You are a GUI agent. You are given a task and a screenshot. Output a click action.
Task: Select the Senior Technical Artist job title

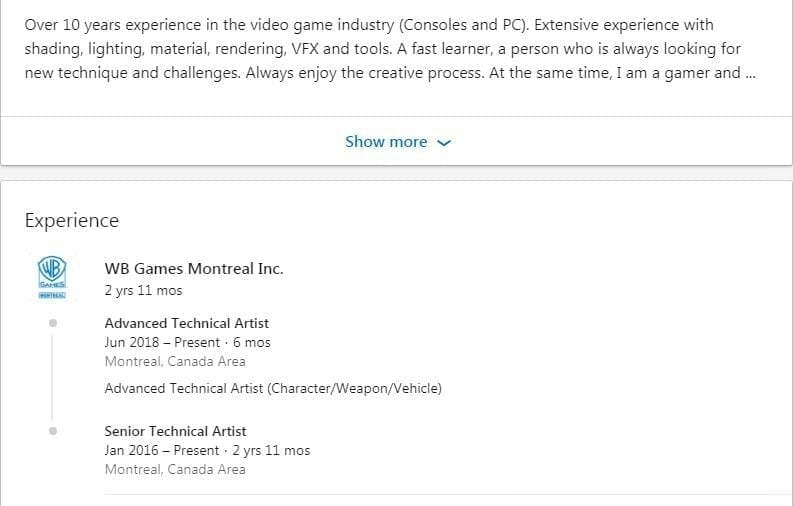tap(175, 431)
